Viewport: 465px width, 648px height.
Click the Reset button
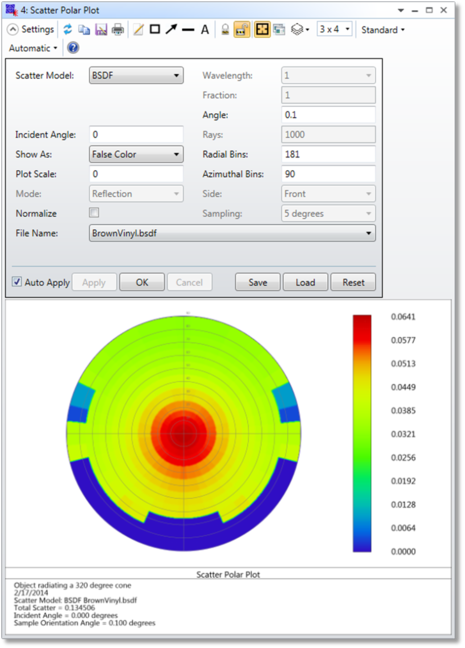tap(353, 282)
